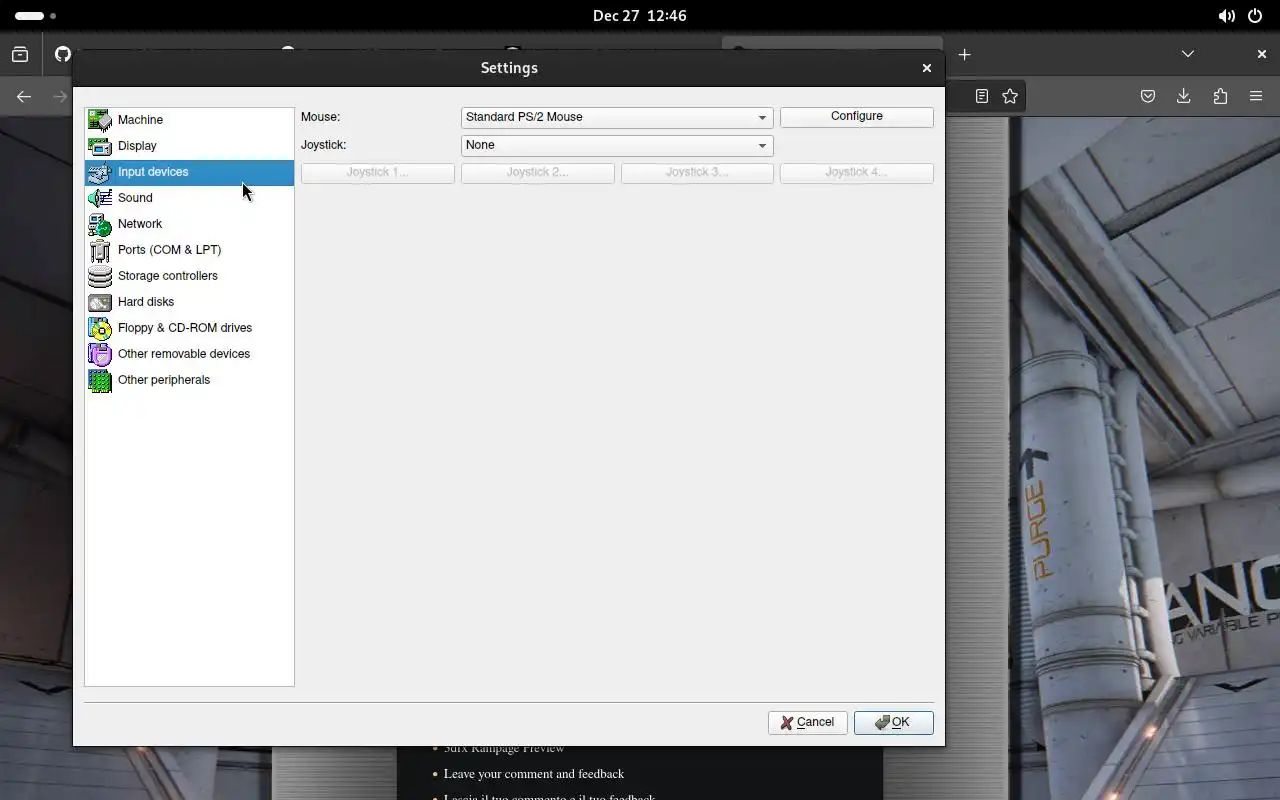Click the browser back arrow
This screenshot has width=1280, height=800.
click(24, 96)
